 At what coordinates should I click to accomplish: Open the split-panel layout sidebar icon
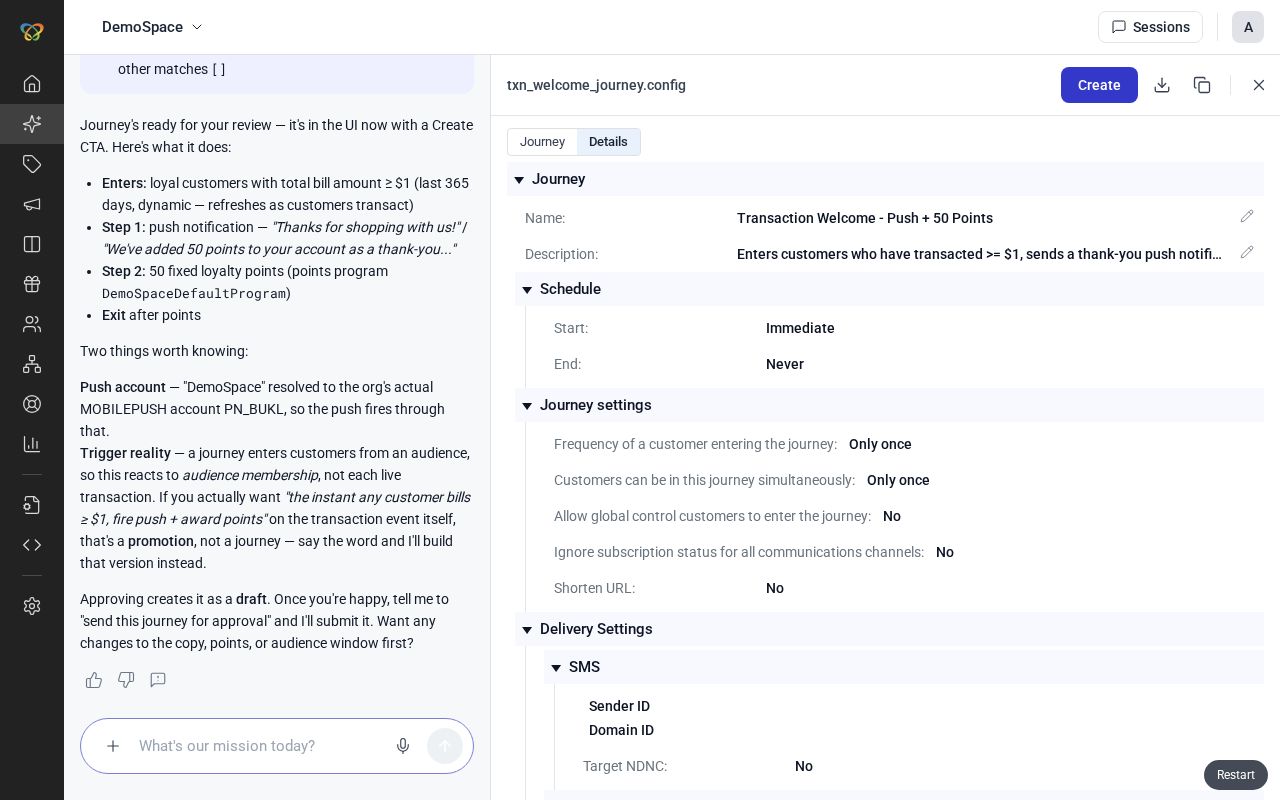[x=32, y=244]
